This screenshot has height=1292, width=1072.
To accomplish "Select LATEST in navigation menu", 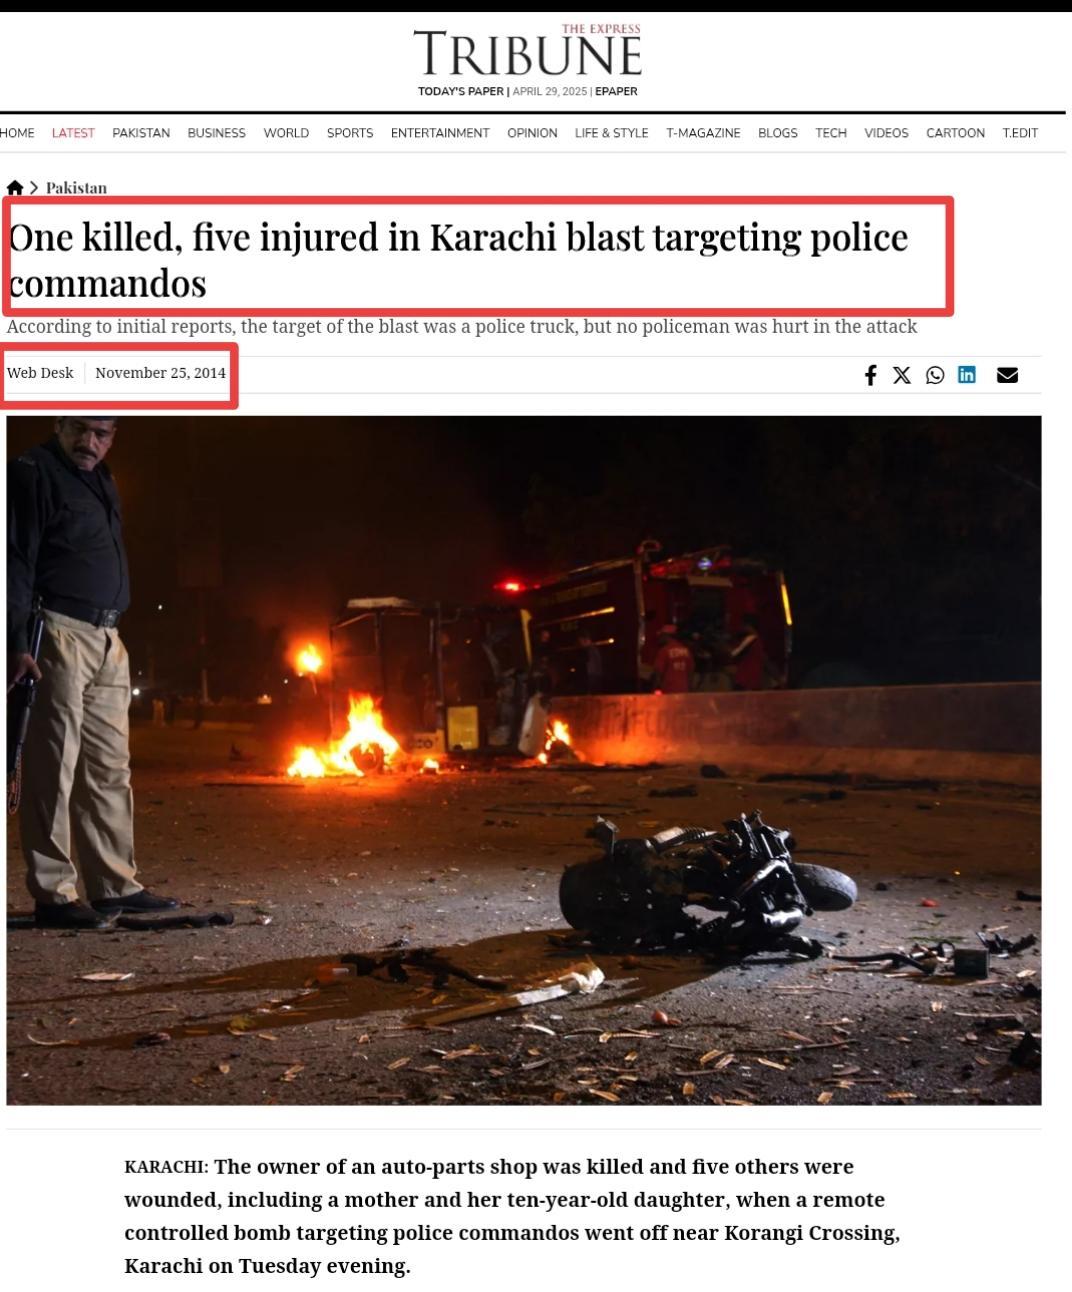I will pos(73,133).
